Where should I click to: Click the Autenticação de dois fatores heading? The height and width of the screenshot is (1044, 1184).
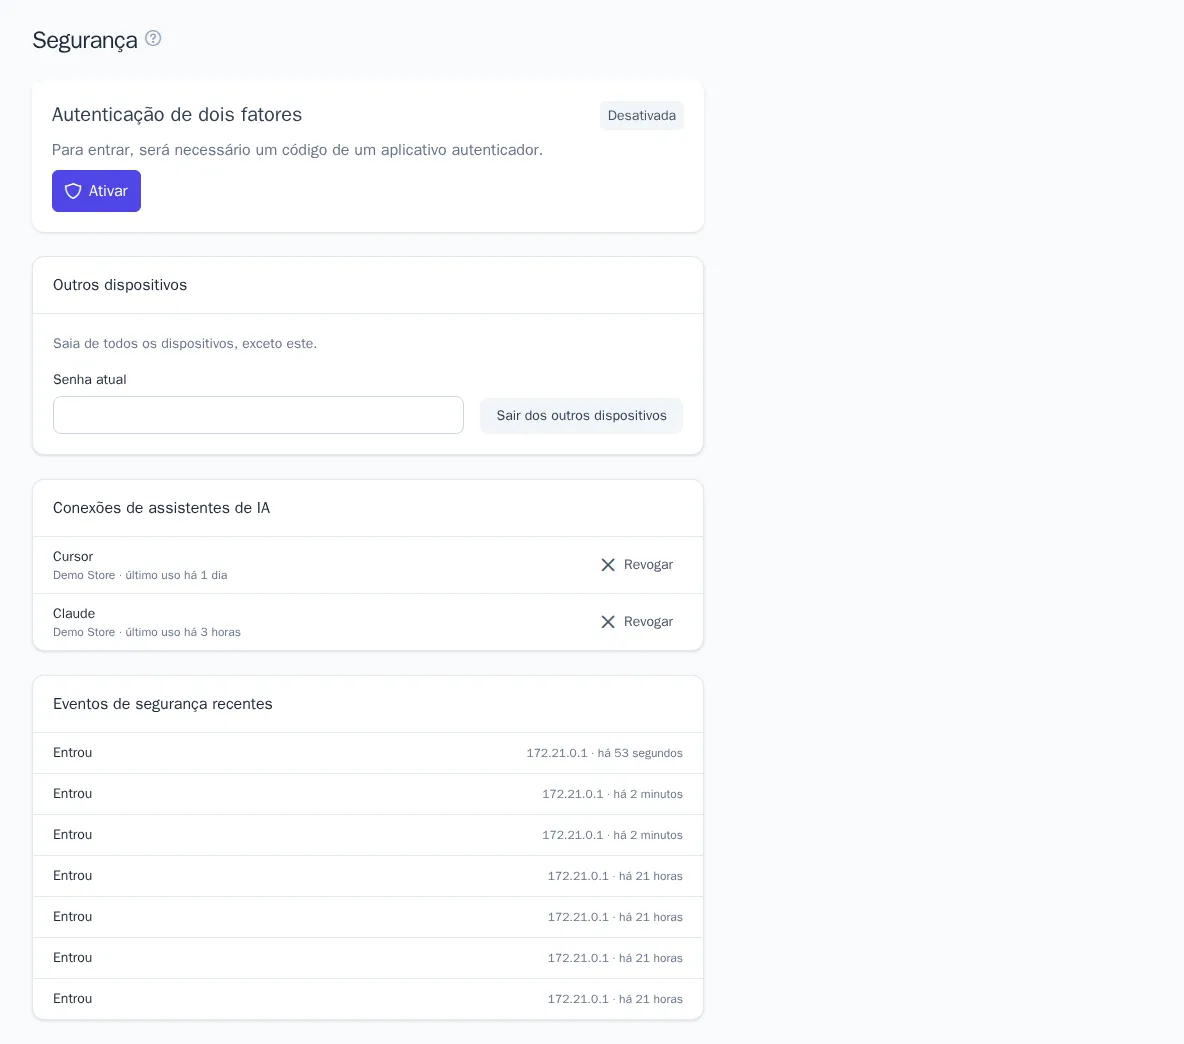click(x=177, y=115)
